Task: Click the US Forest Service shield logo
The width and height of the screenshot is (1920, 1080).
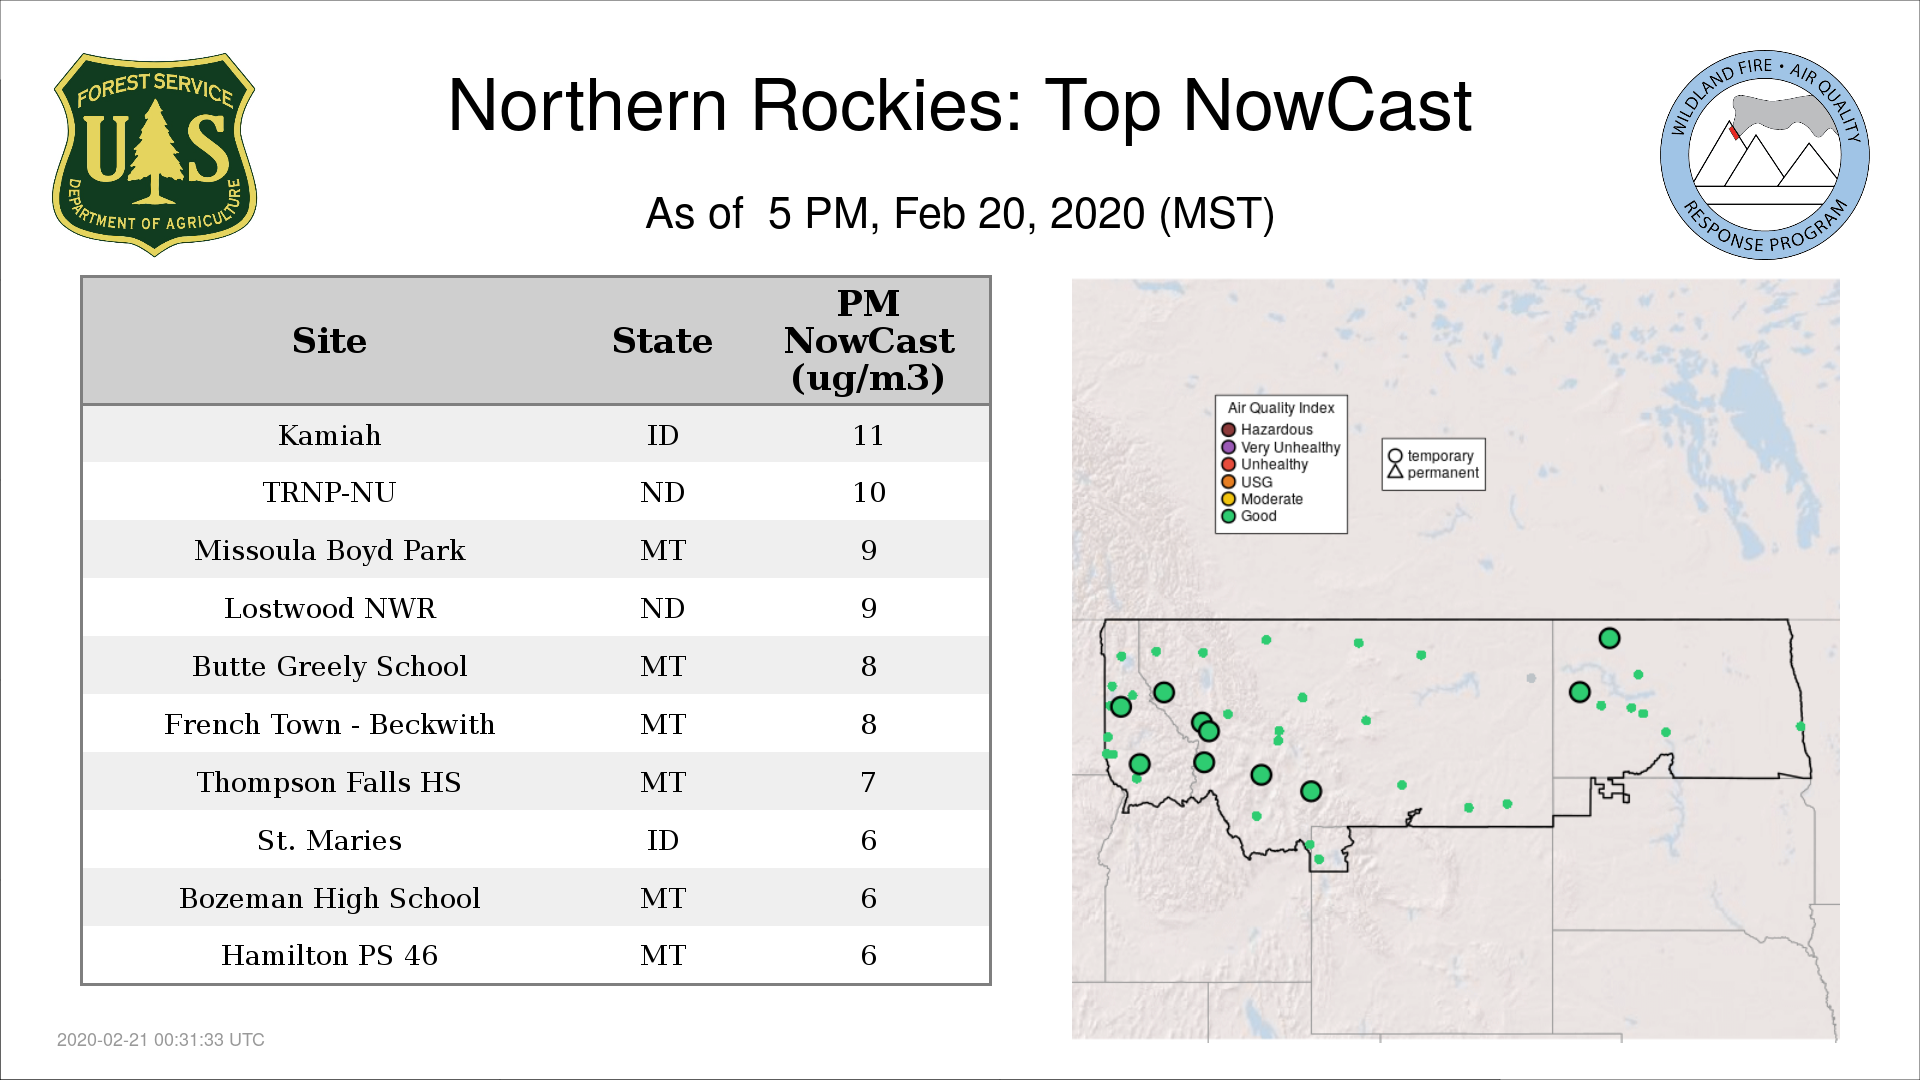Action: (x=154, y=154)
